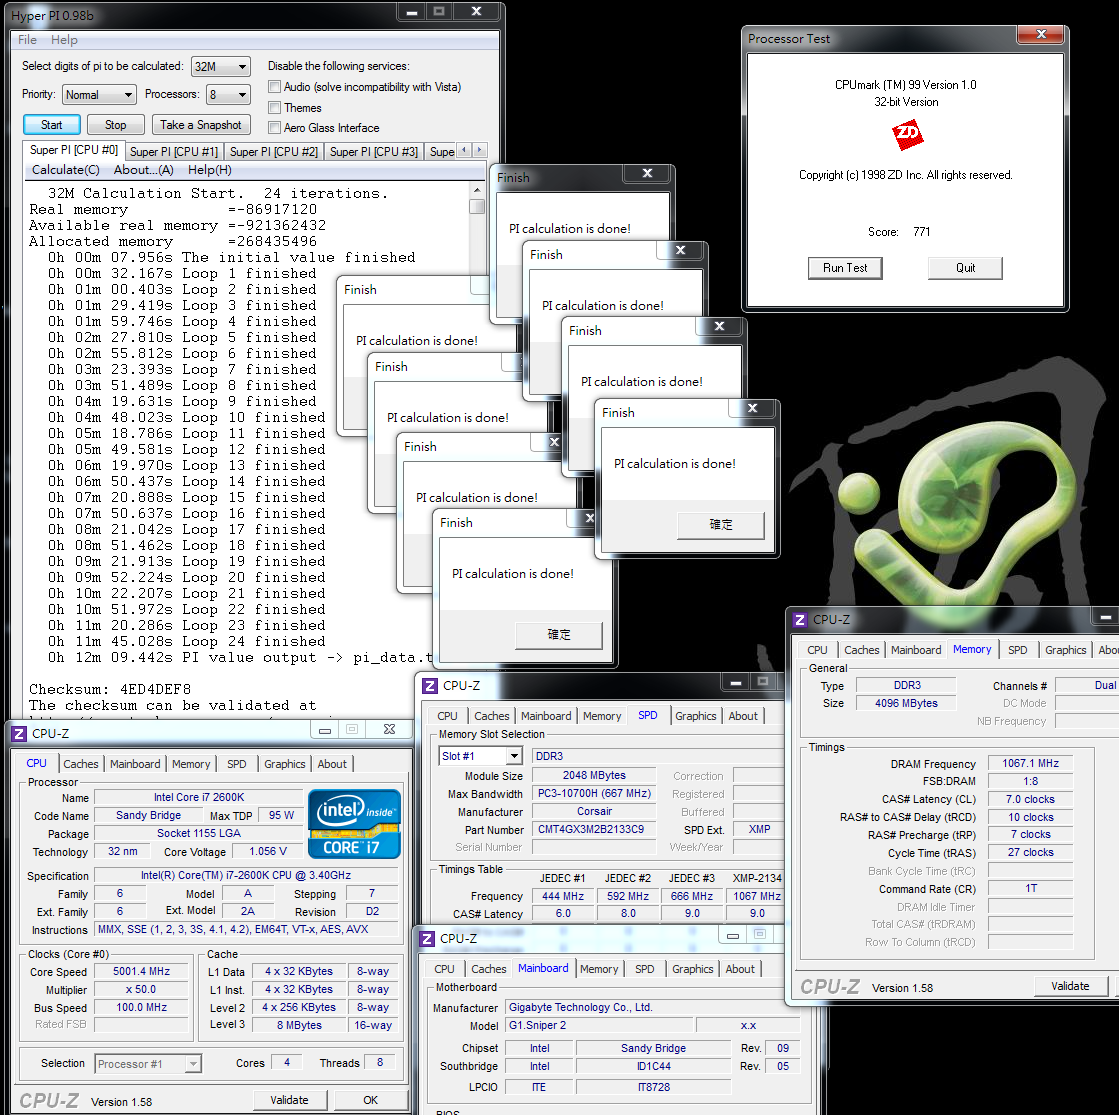This screenshot has height=1115, width=1119.
Task: Open the Processor #1 selection dropdown
Action: click(148, 1064)
